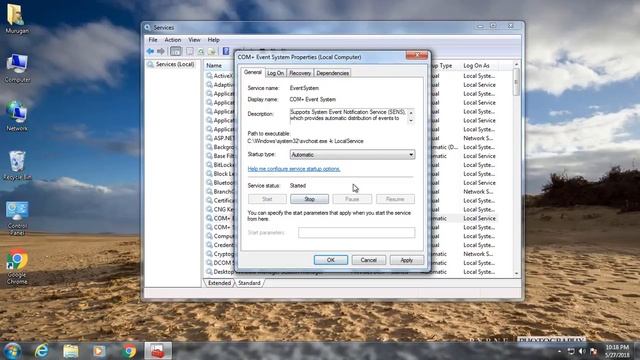Click the gear icon beside CNG Key service
Screen dimensions: 640x360
point(209,209)
